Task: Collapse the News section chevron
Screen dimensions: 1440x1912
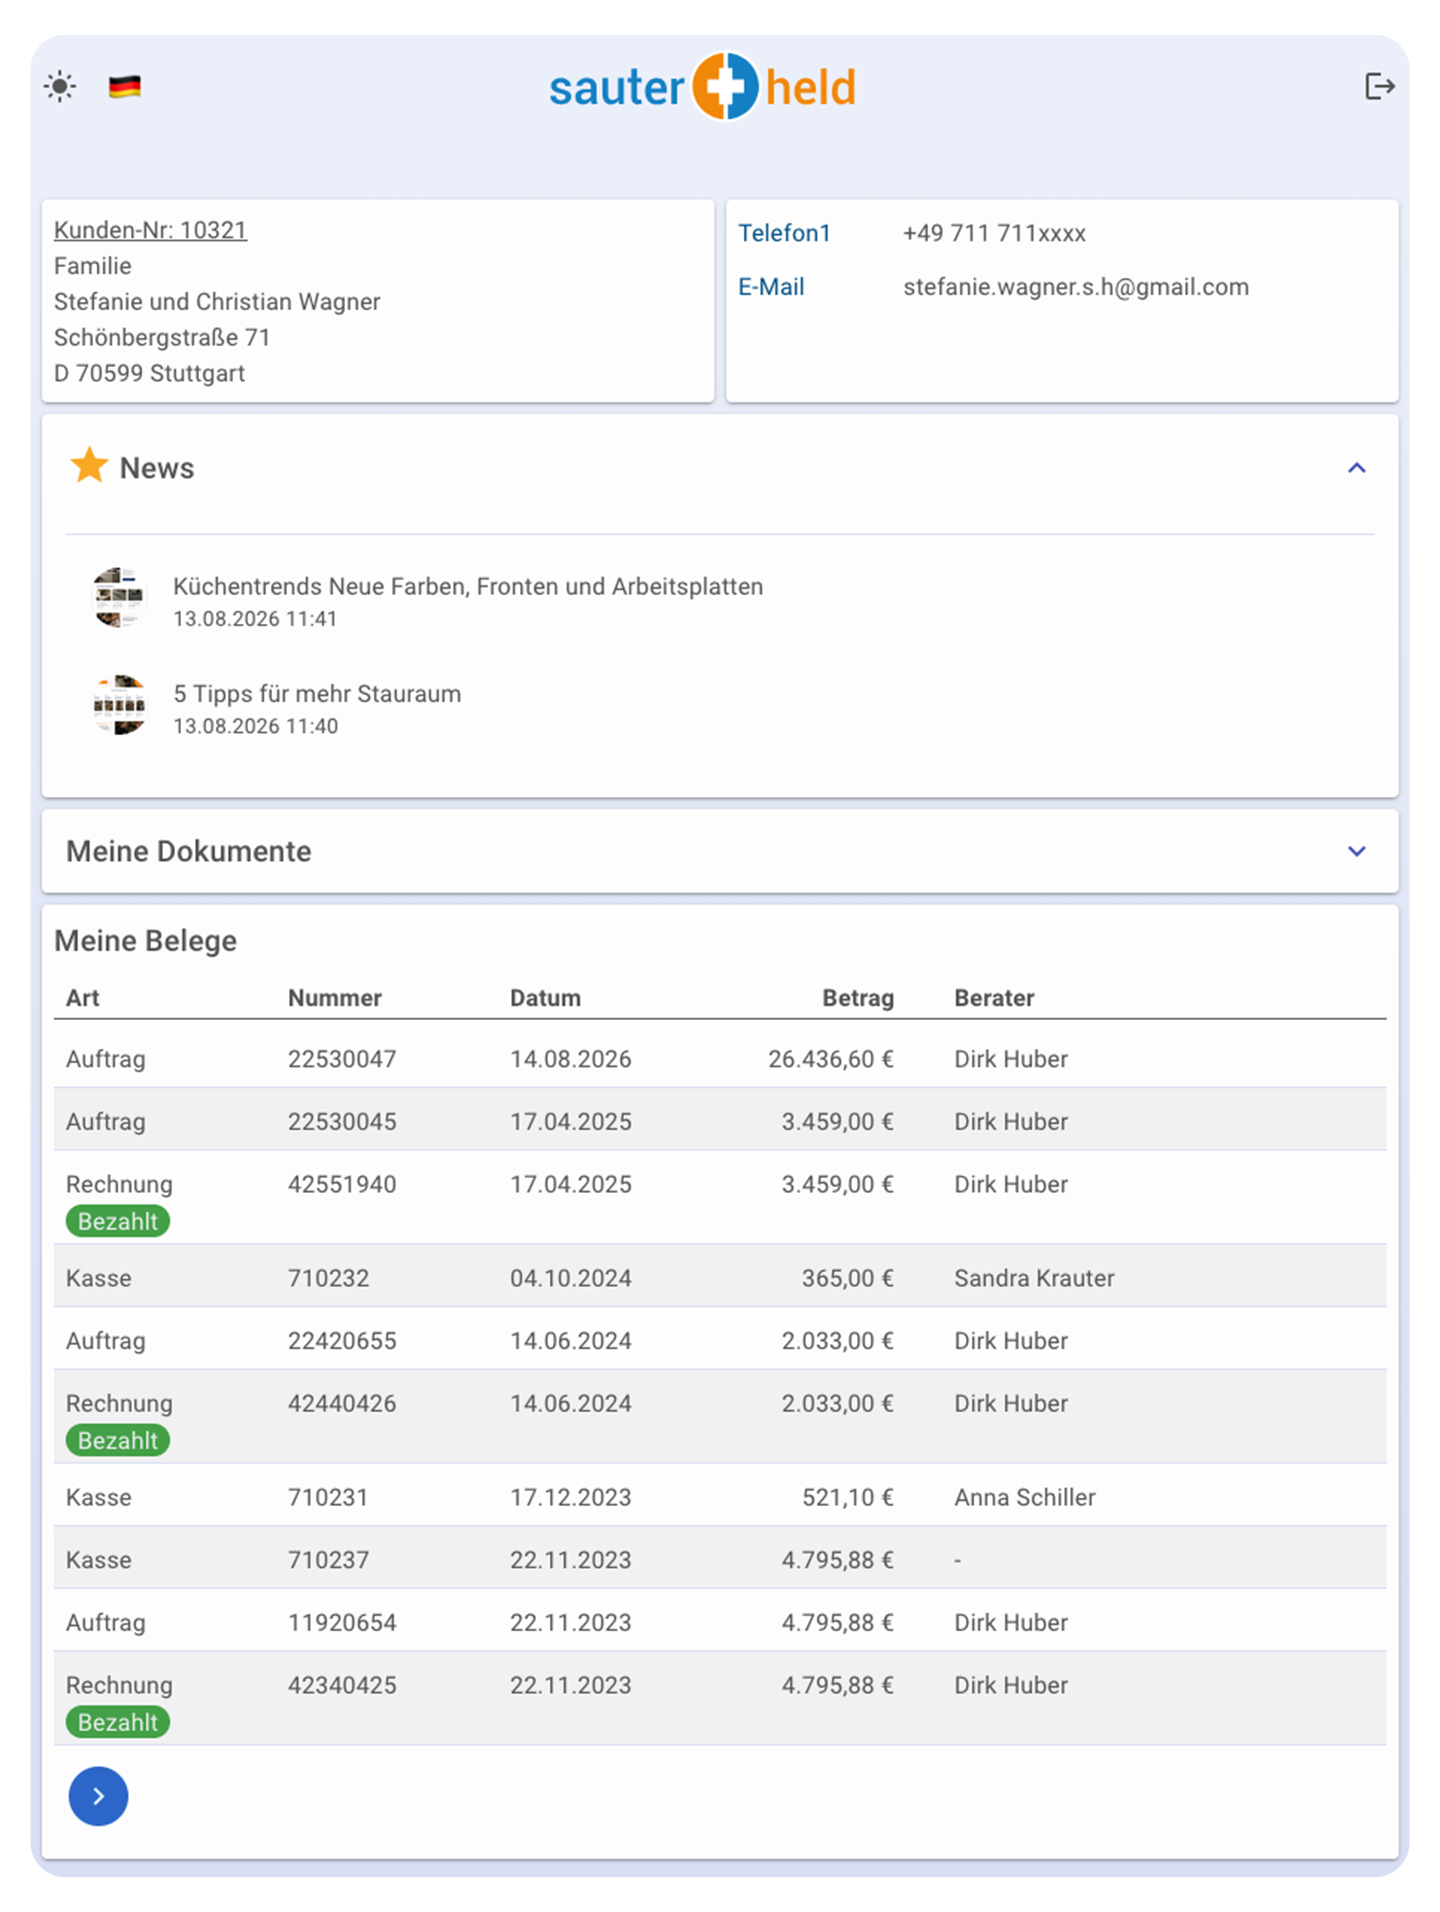Action: pos(1356,468)
